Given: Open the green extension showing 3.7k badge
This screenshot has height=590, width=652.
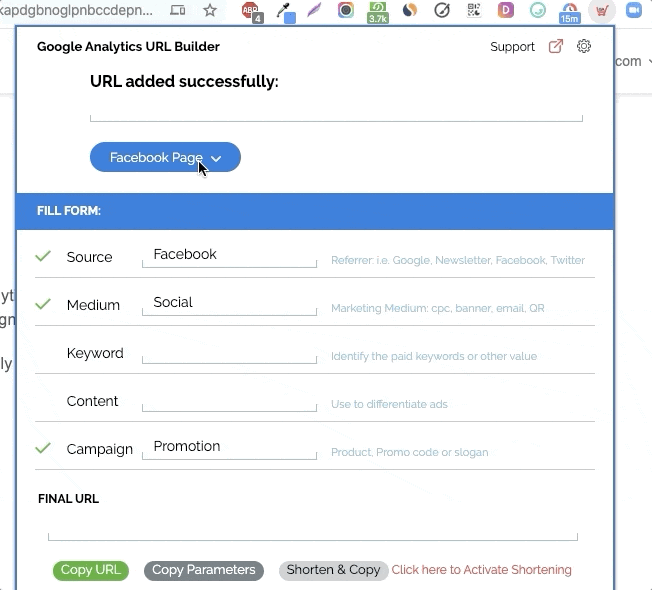Looking at the screenshot, I should tap(378, 12).
